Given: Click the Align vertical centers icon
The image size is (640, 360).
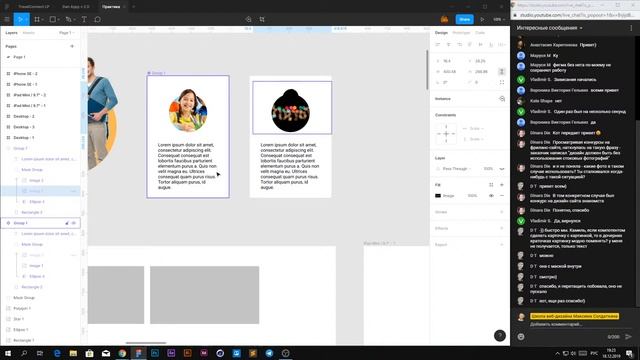Looking at the screenshot, I should [x=480, y=44].
